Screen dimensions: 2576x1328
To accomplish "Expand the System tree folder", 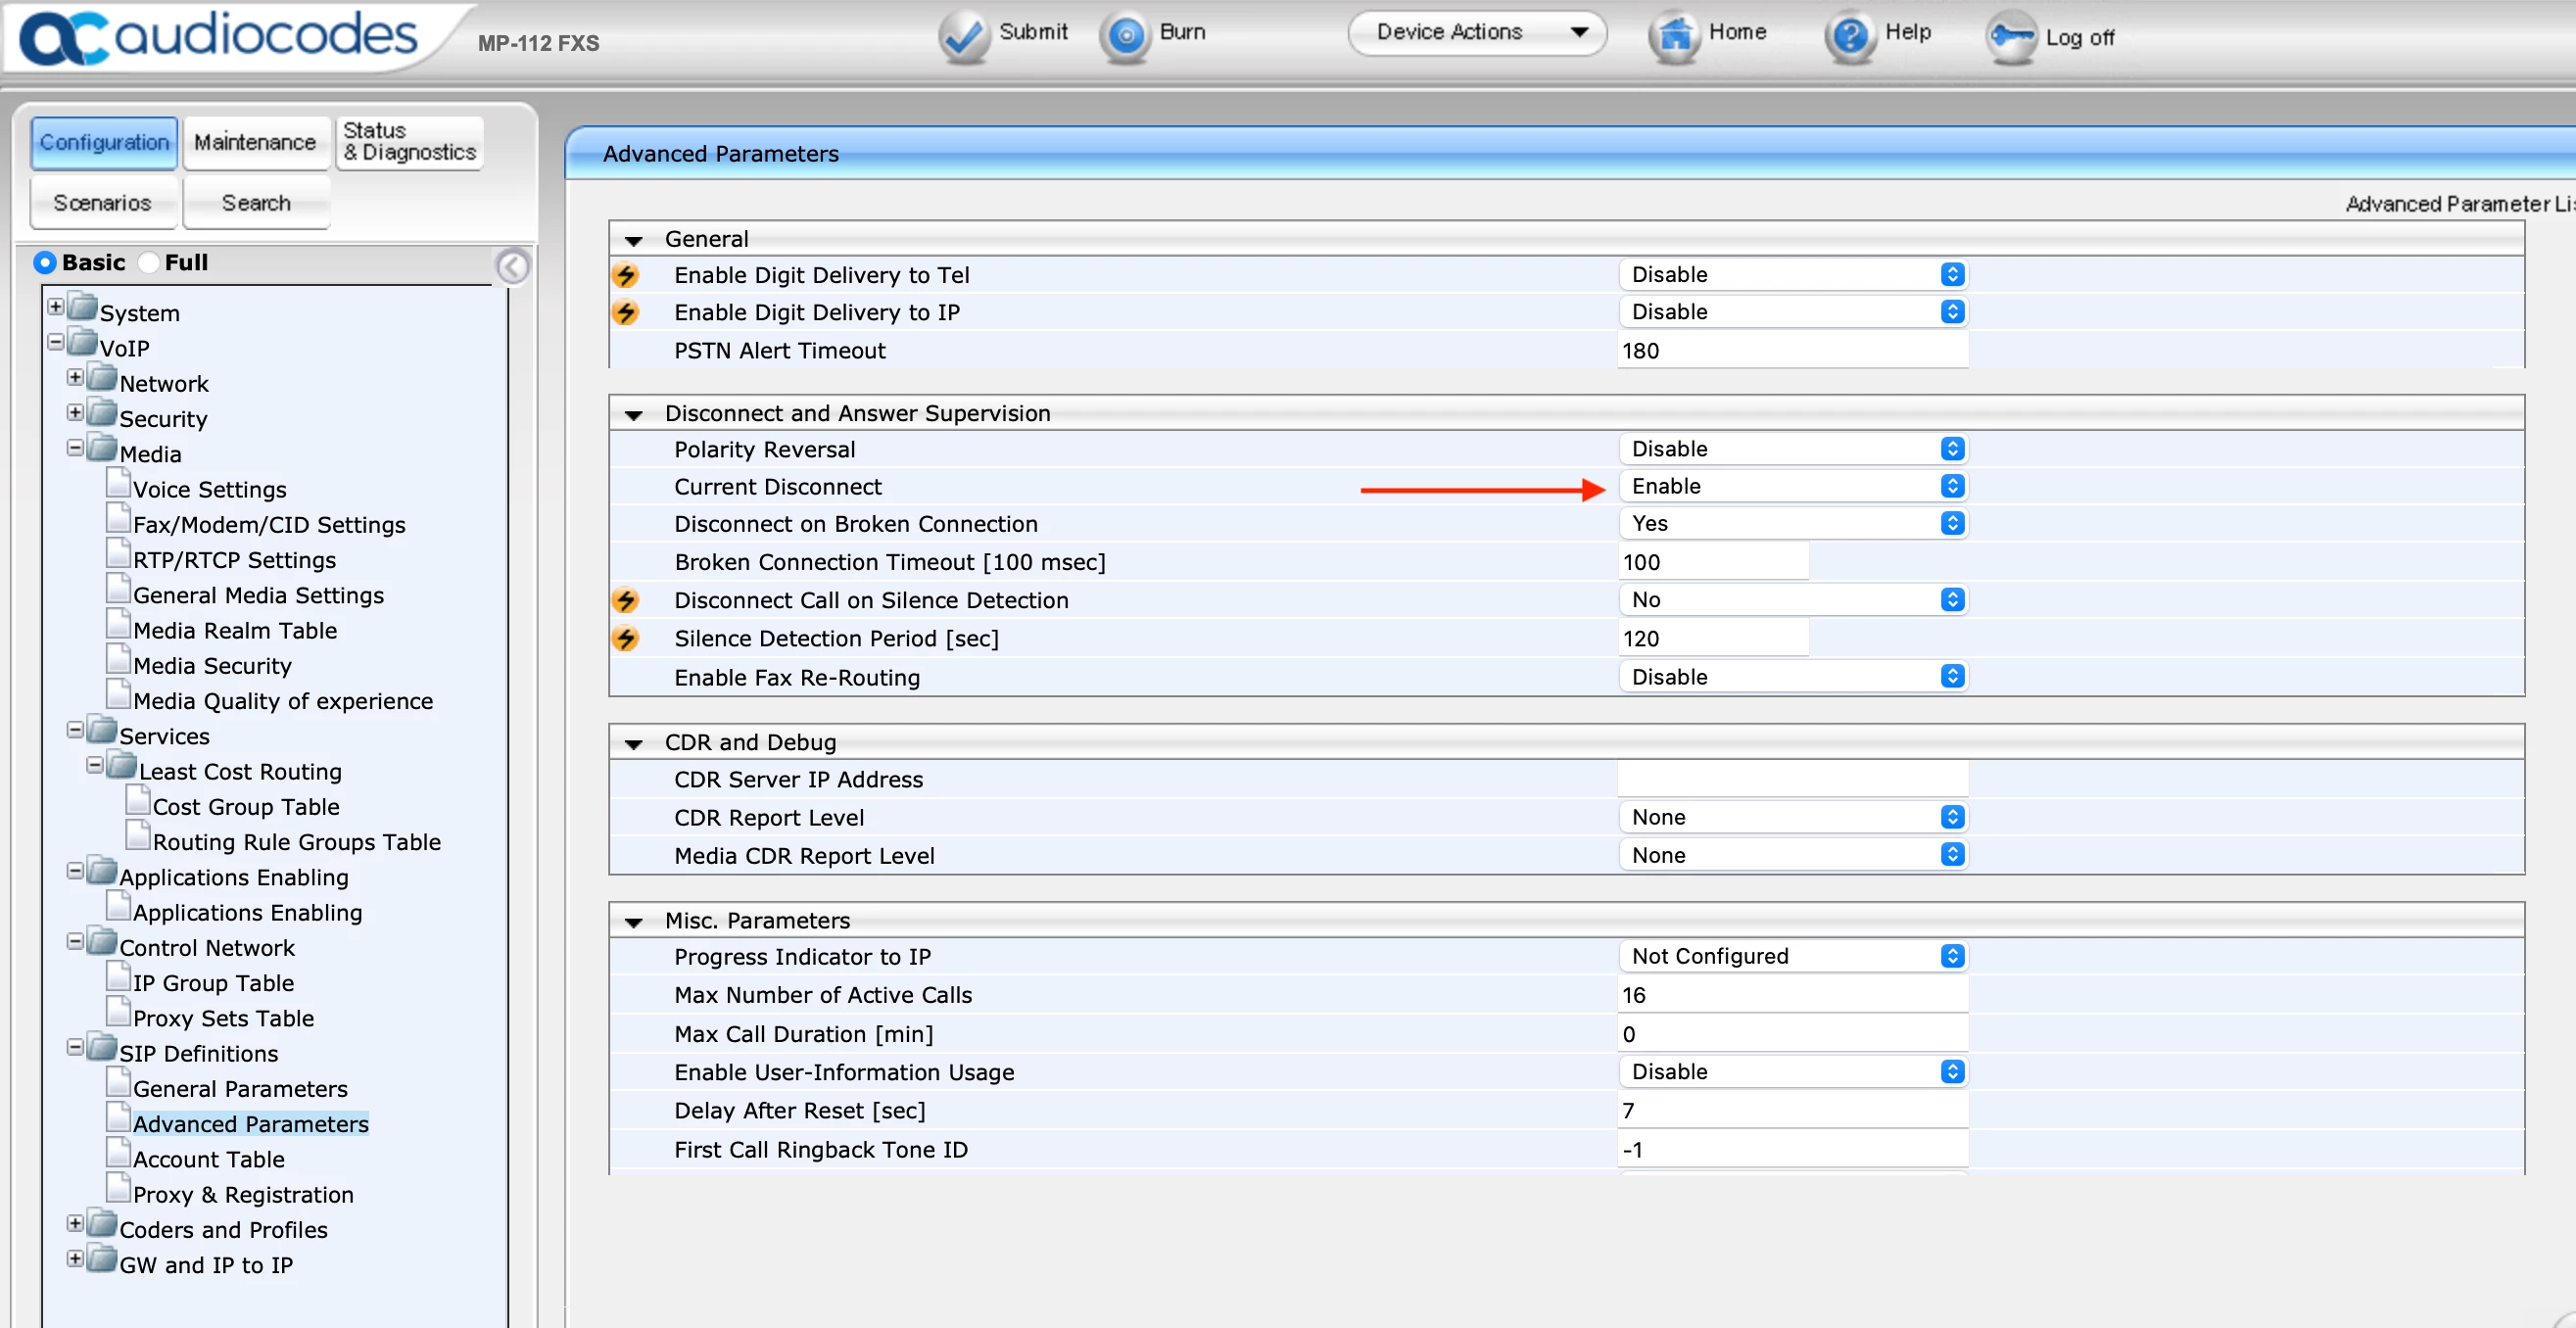I will [56, 306].
